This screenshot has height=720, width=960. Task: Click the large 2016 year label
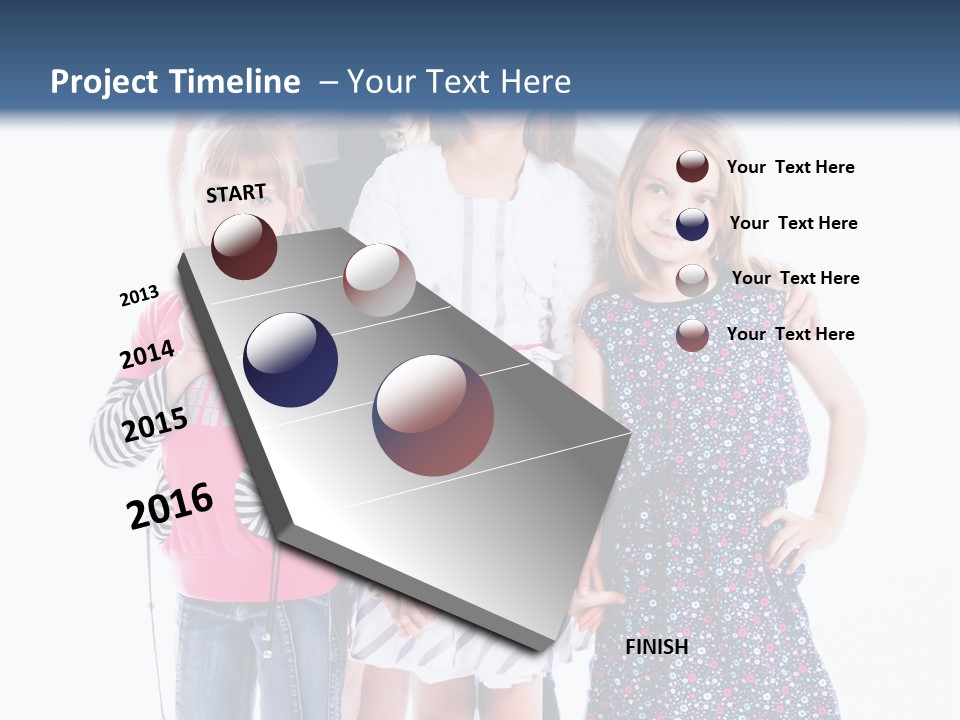click(x=169, y=503)
